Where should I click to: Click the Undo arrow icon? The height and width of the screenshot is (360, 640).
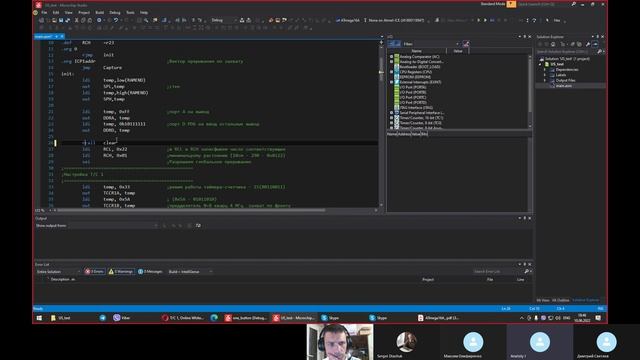click(x=116, y=20)
